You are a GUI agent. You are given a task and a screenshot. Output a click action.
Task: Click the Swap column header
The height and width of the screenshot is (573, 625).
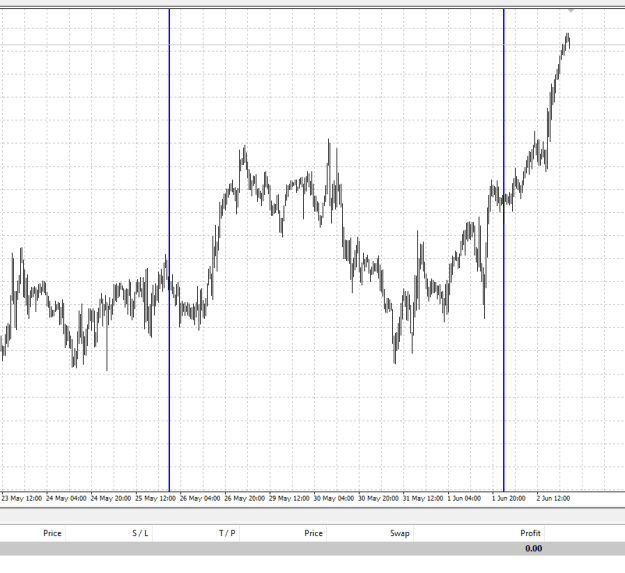pyautogui.click(x=400, y=533)
